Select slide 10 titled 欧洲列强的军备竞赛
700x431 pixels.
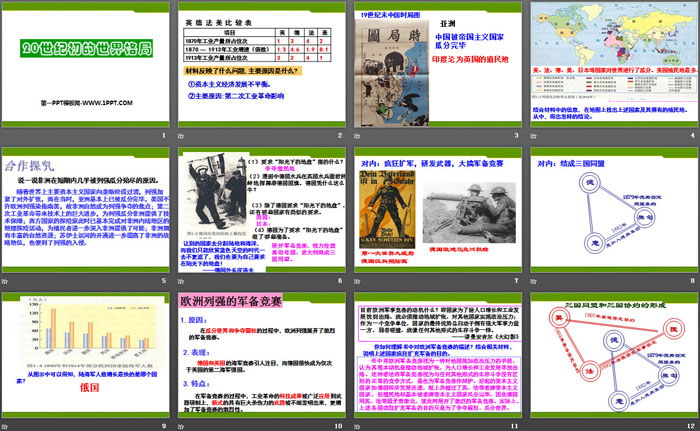click(262, 356)
